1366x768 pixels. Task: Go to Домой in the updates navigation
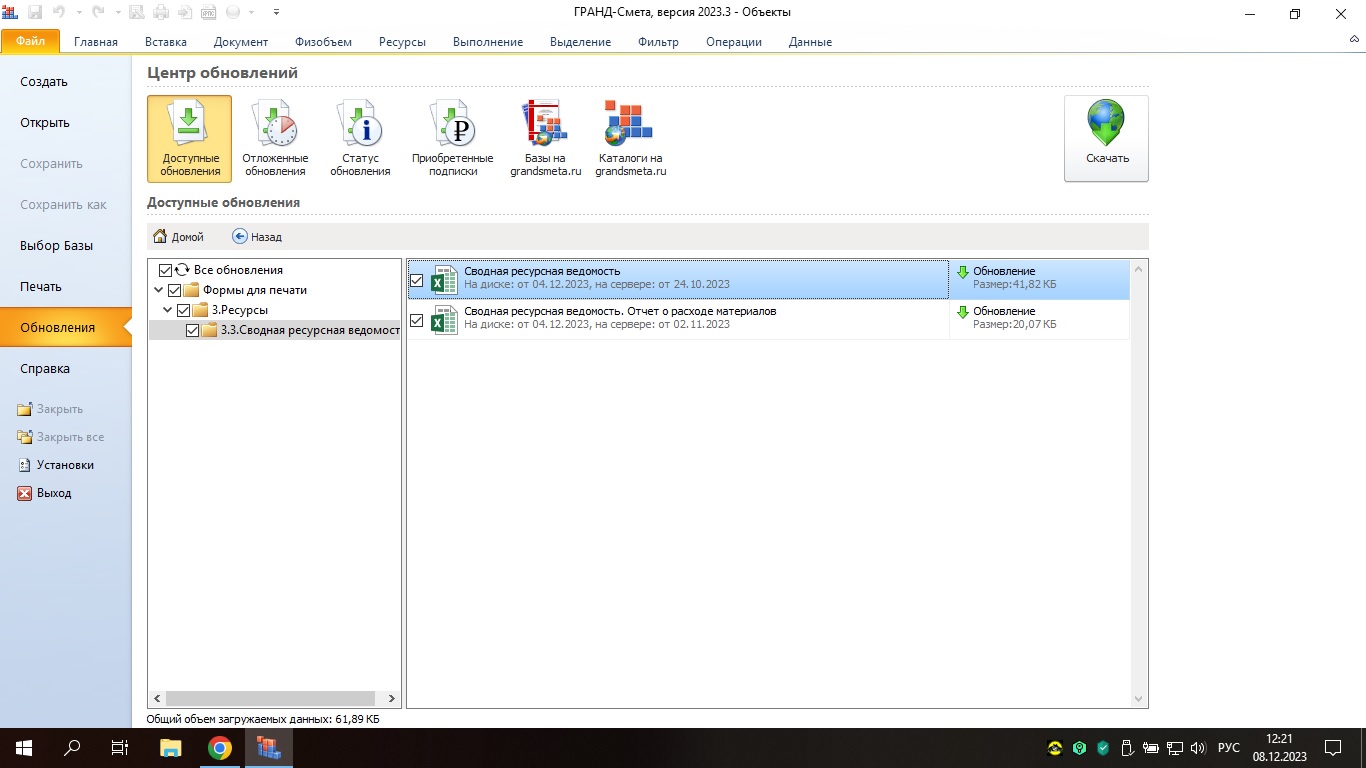(x=178, y=237)
